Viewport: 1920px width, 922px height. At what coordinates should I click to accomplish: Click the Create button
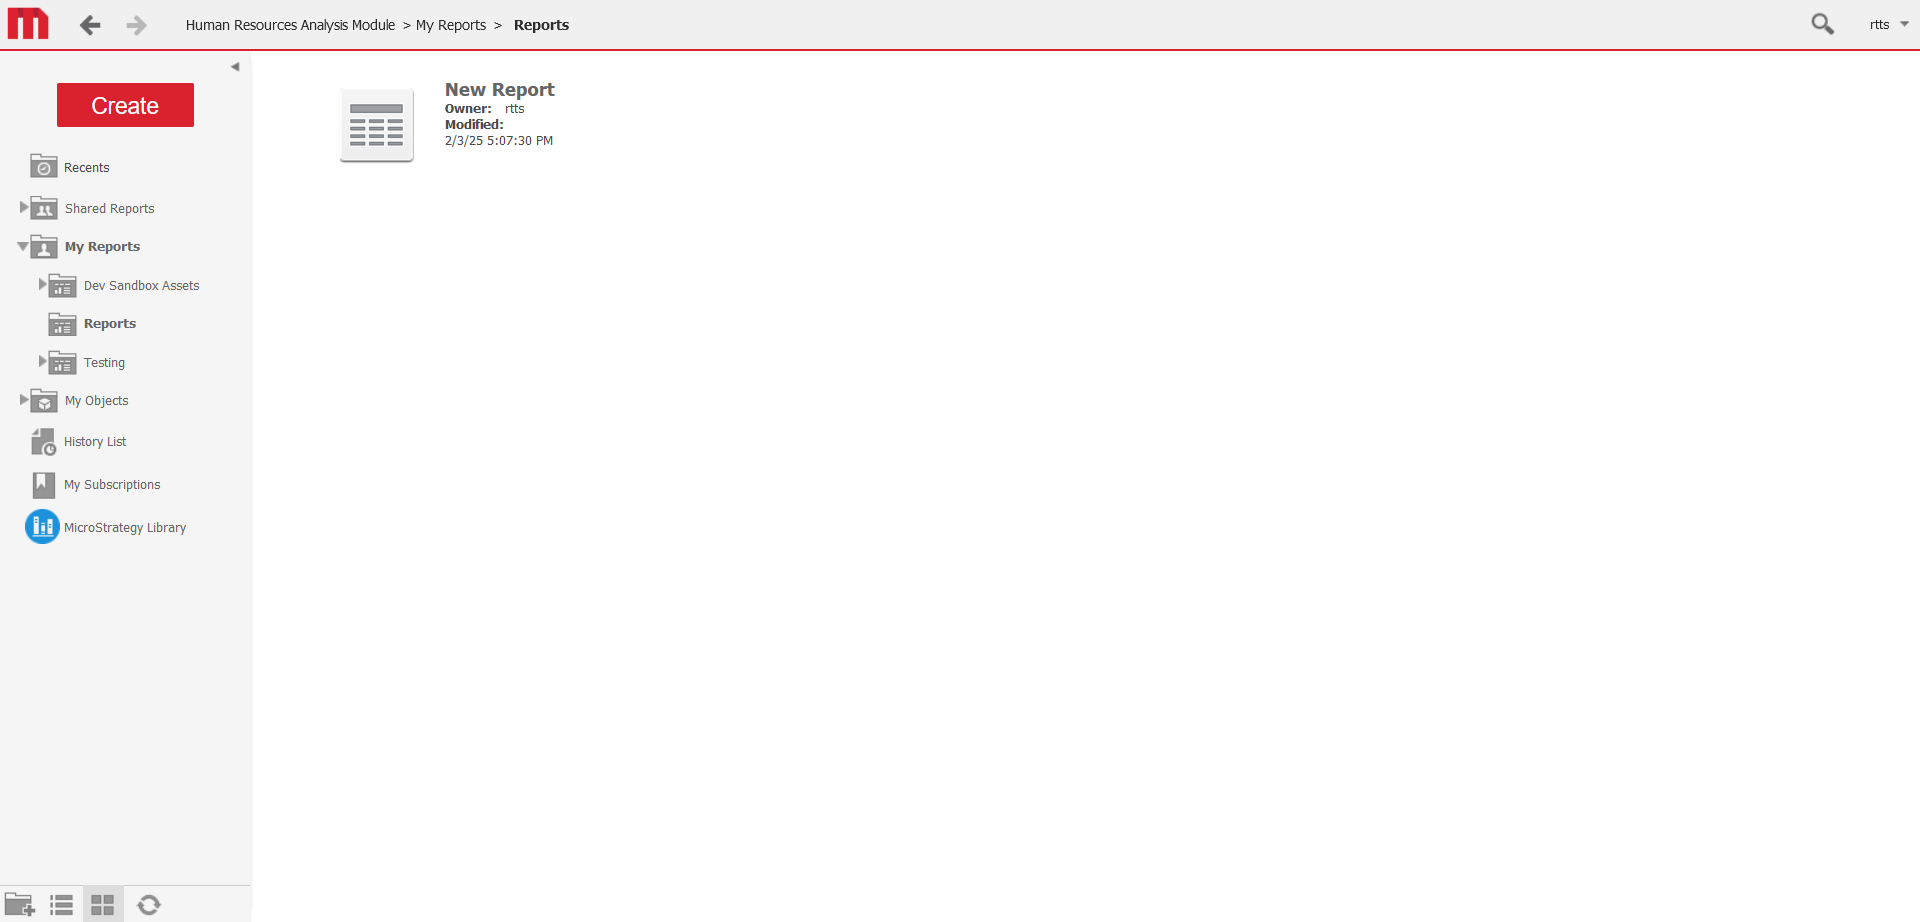click(125, 104)
